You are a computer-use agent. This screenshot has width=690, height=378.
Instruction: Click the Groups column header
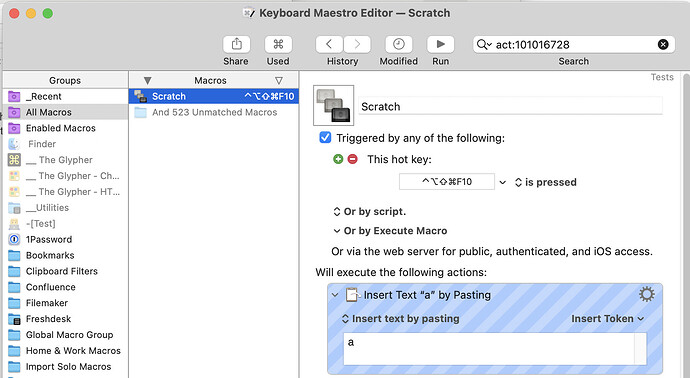pos(65,80)
